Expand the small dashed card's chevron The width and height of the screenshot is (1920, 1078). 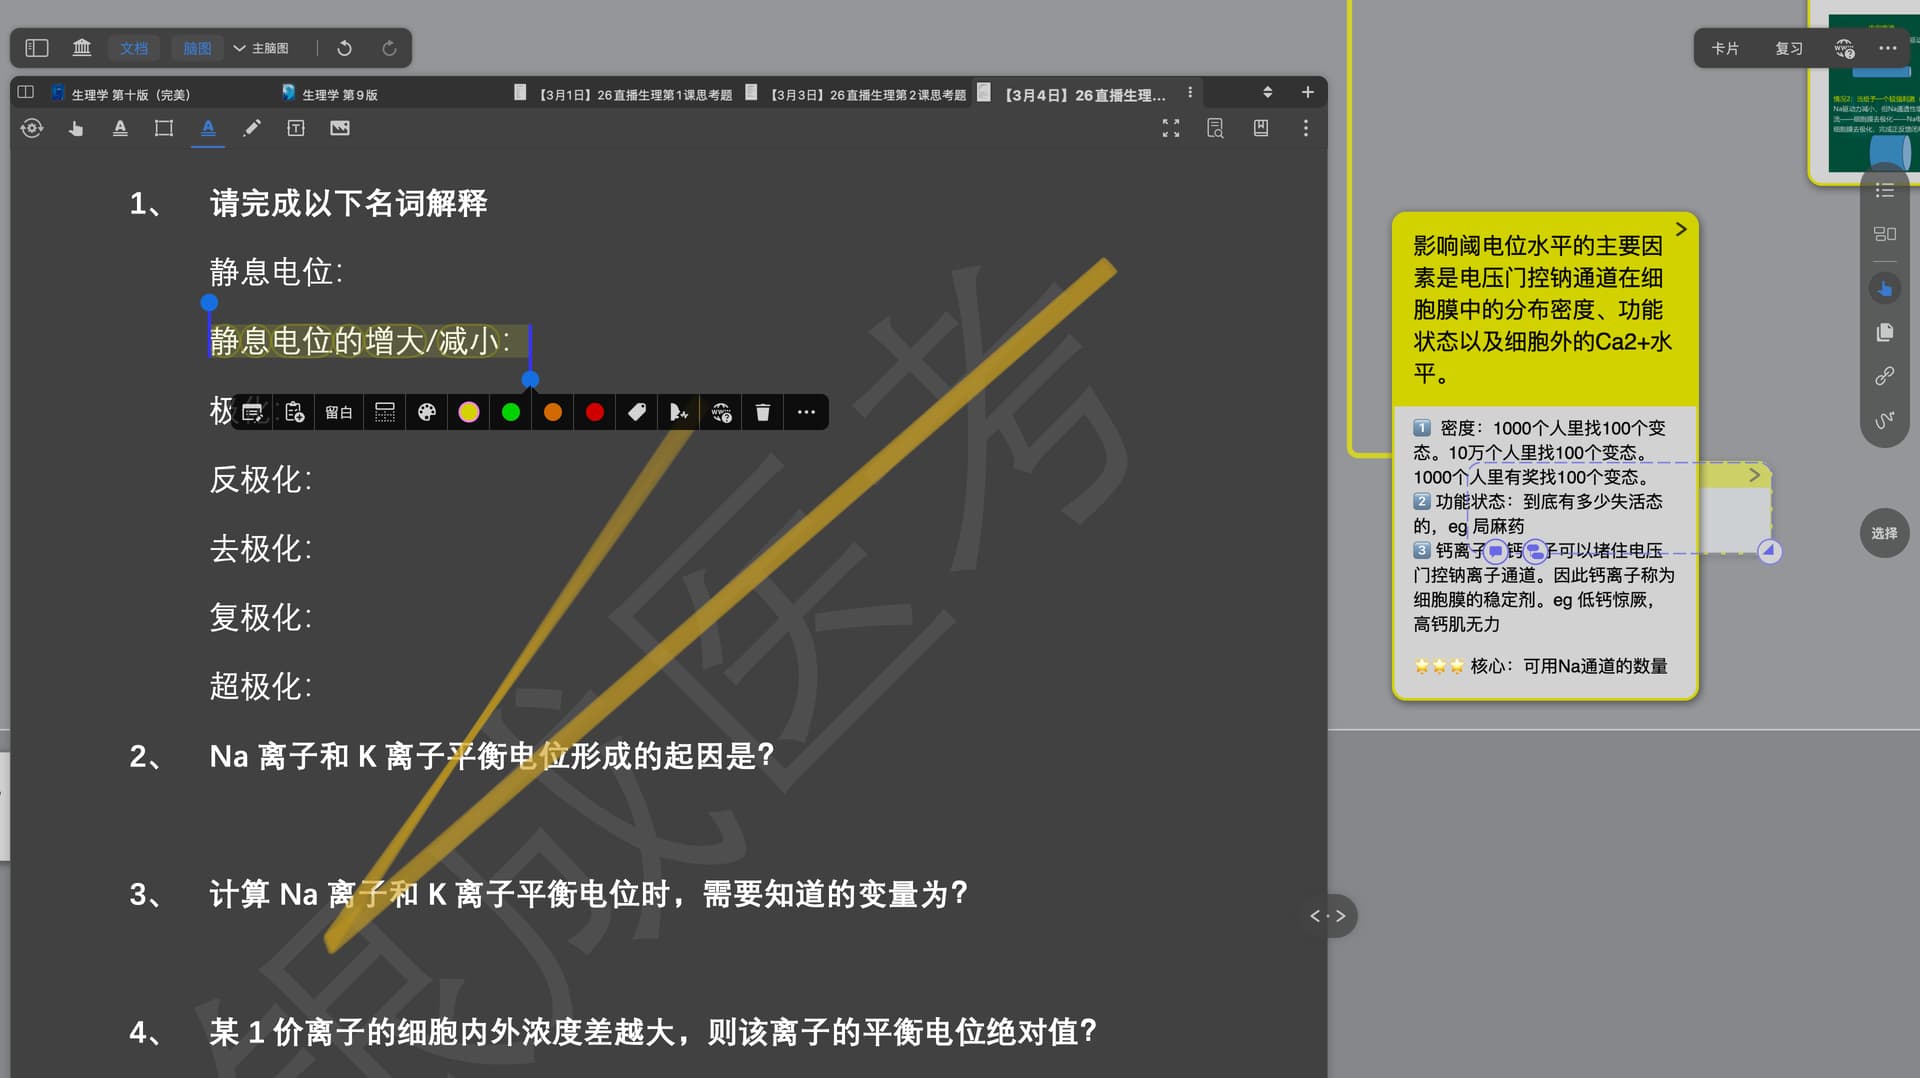pos(1754,475)
